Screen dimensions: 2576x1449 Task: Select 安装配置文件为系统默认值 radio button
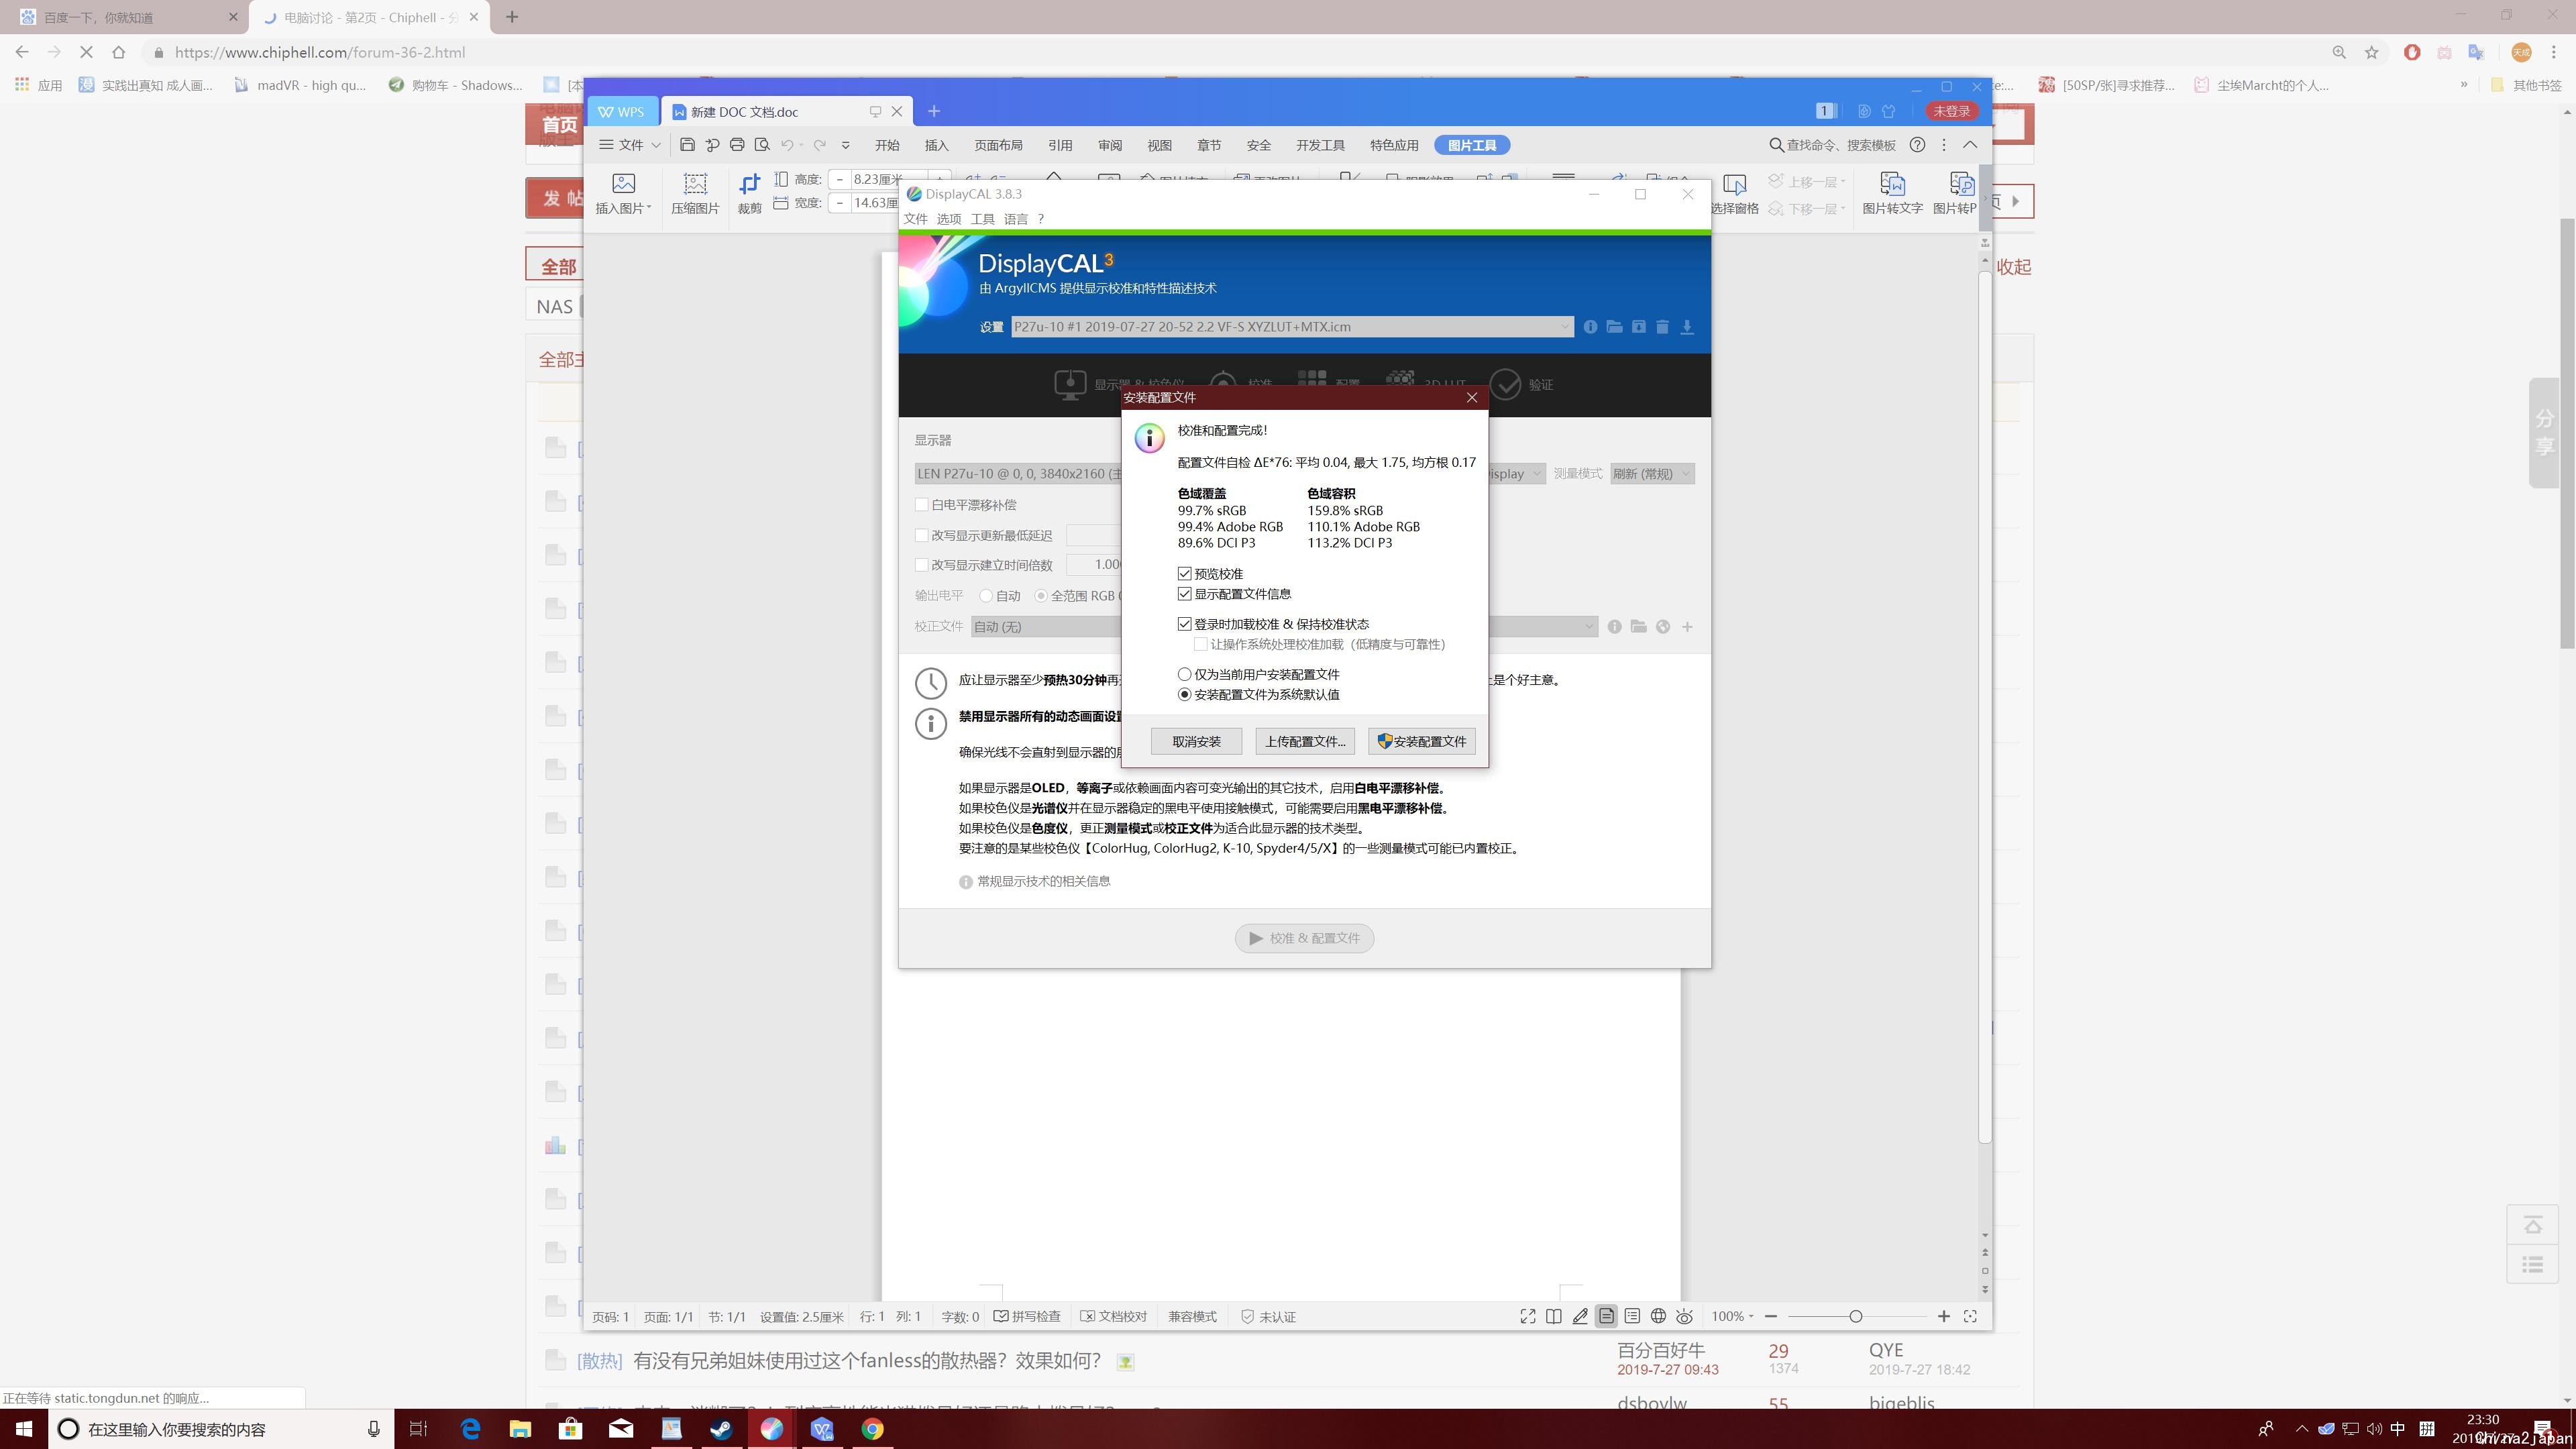pyautogui.click(x=1185, y=694)
